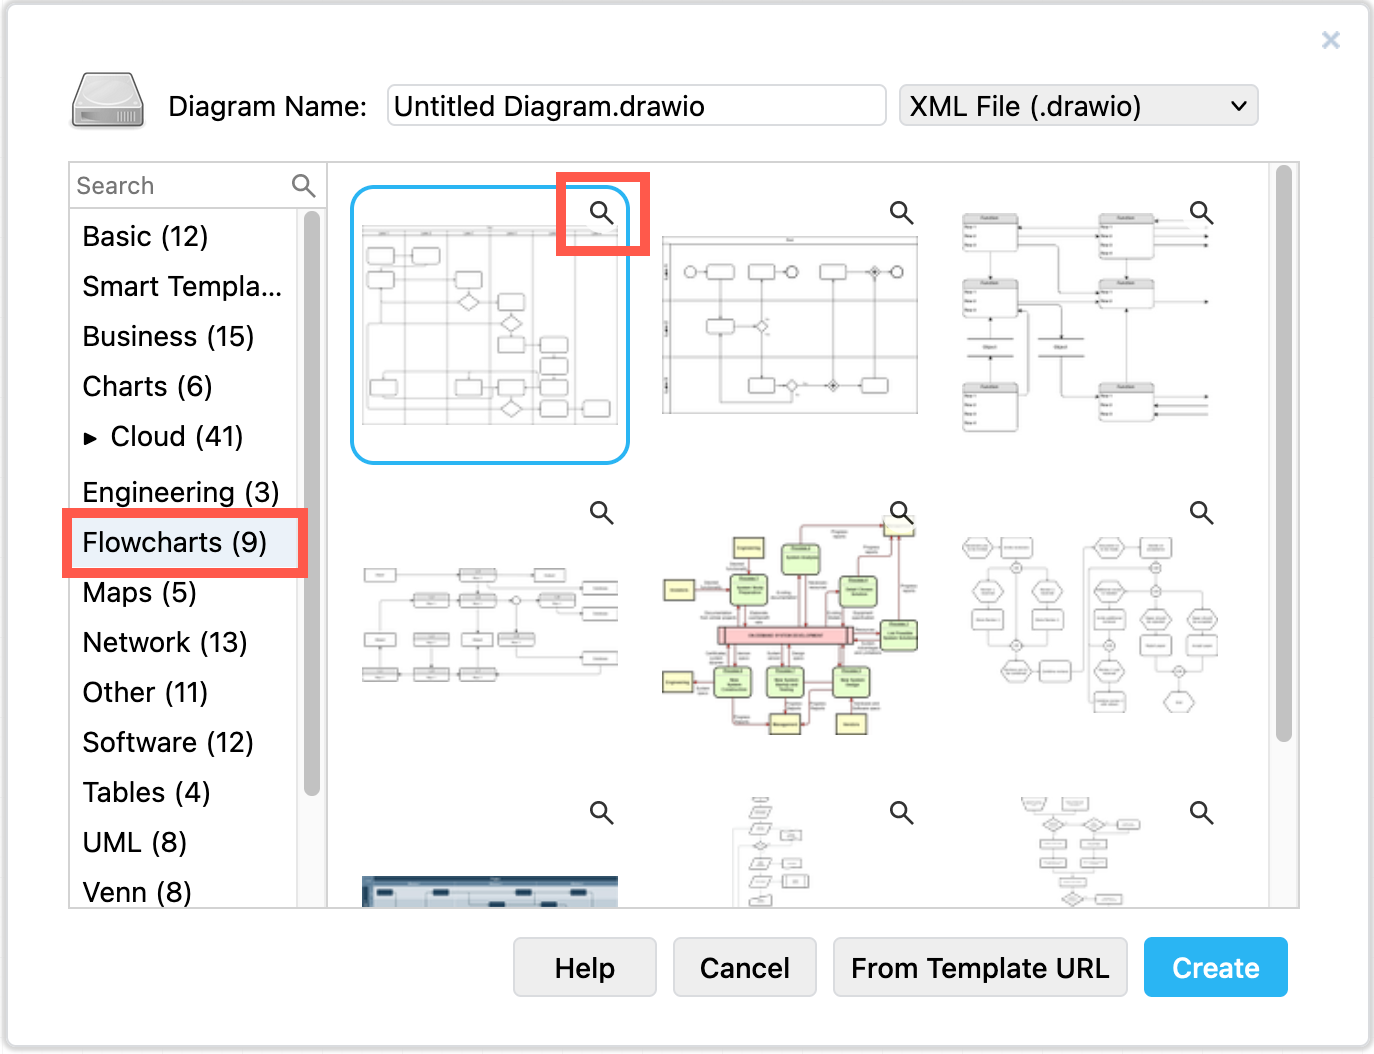Select the Flowcharts category
Viewport: 1374px width, 1054px height.
[x=173, y=542]
